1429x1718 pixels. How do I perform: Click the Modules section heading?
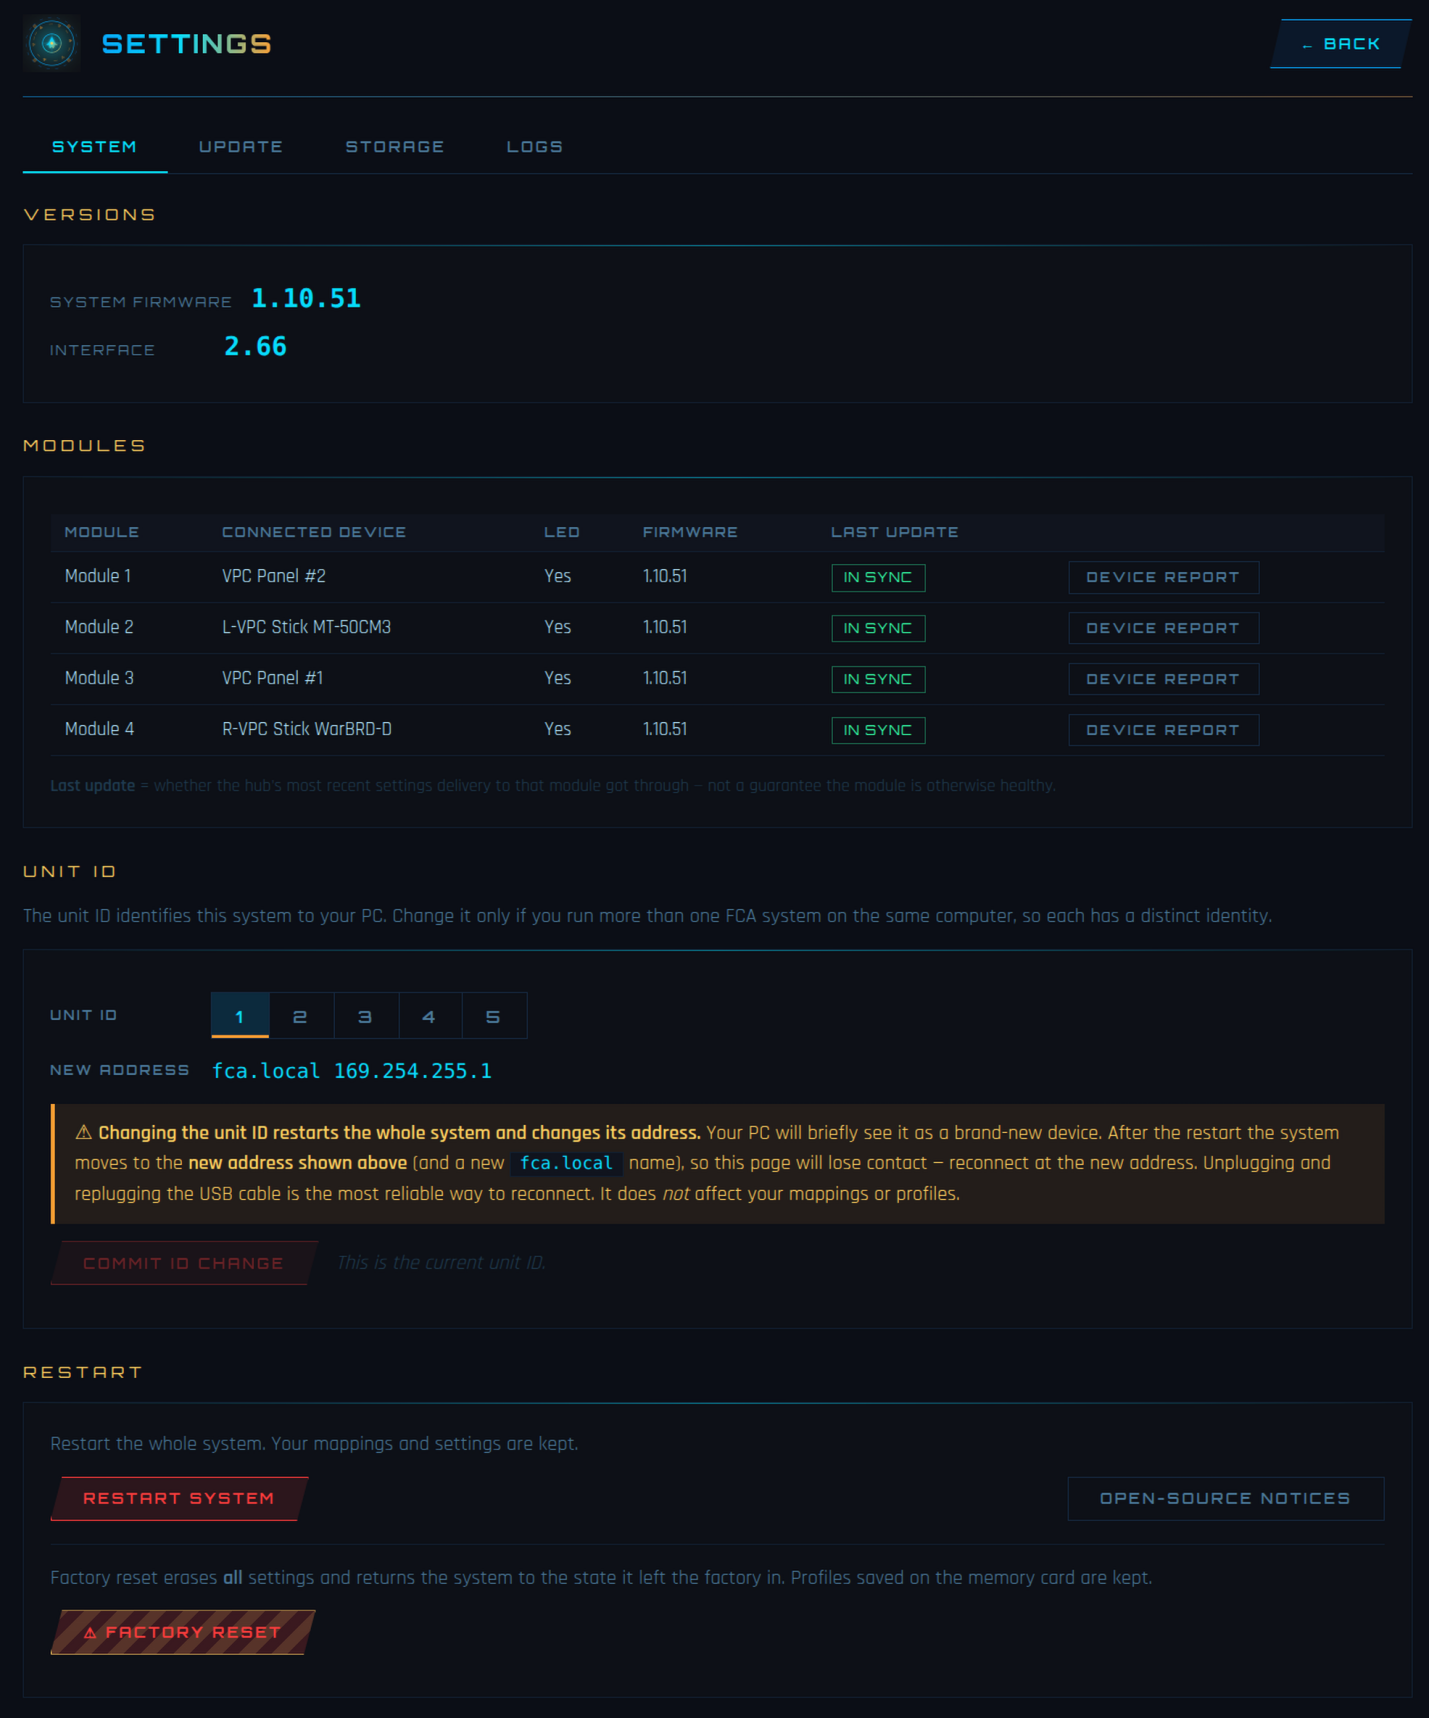85,446
